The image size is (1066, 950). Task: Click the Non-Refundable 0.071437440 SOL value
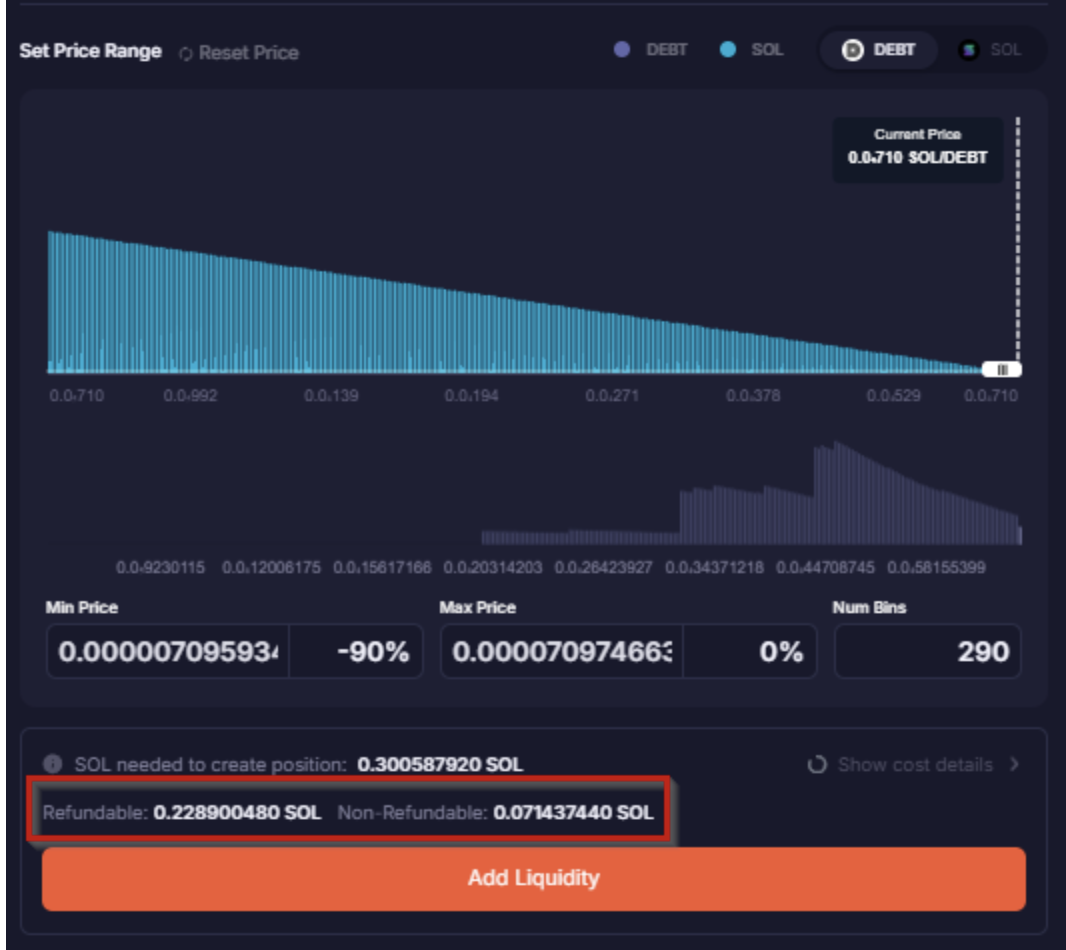[x=573, y=813]
